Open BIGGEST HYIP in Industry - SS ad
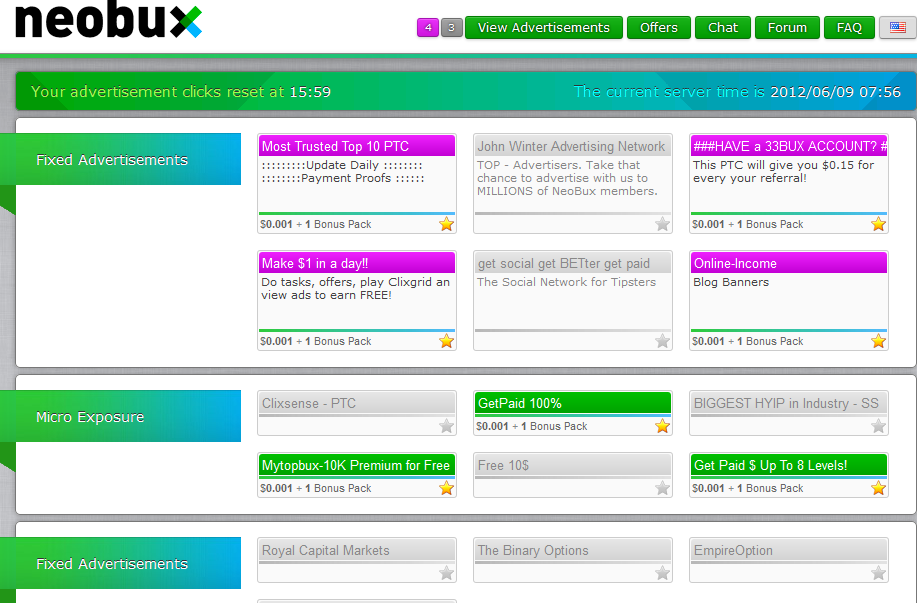The image size is (917, 603). [789, 404]
